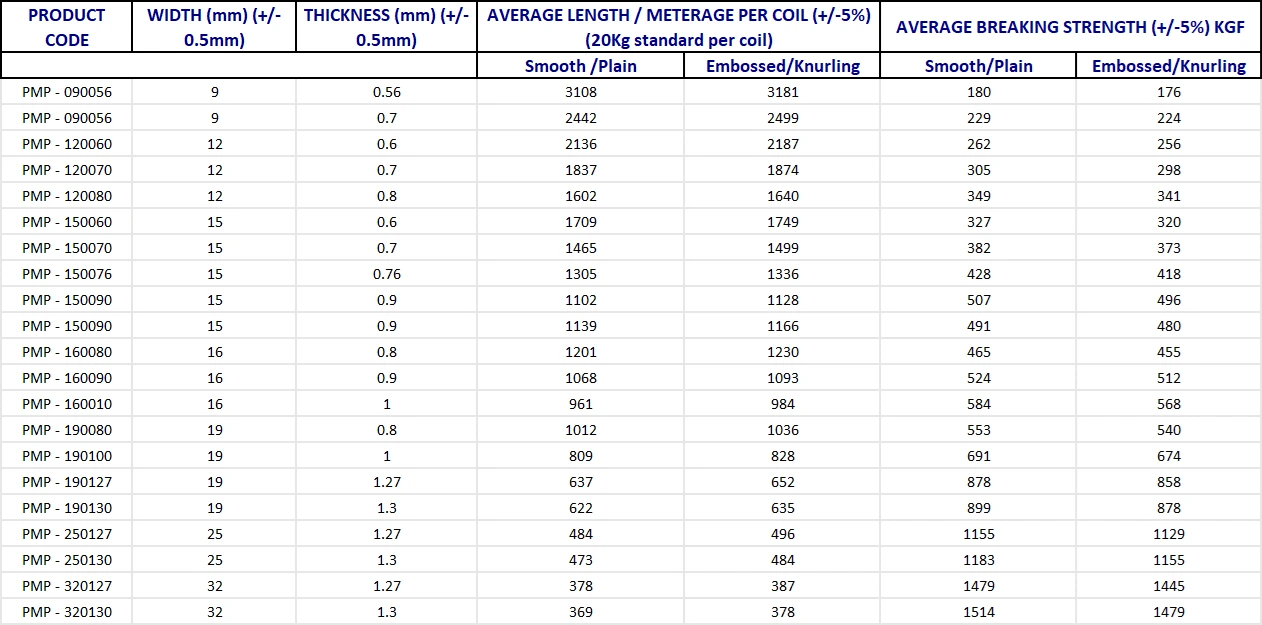This screenshot has width=1262, height=625.
Task: Click the AVERAGE BREAKING STRENGTH header
Action: click(x=1070, y=28)
